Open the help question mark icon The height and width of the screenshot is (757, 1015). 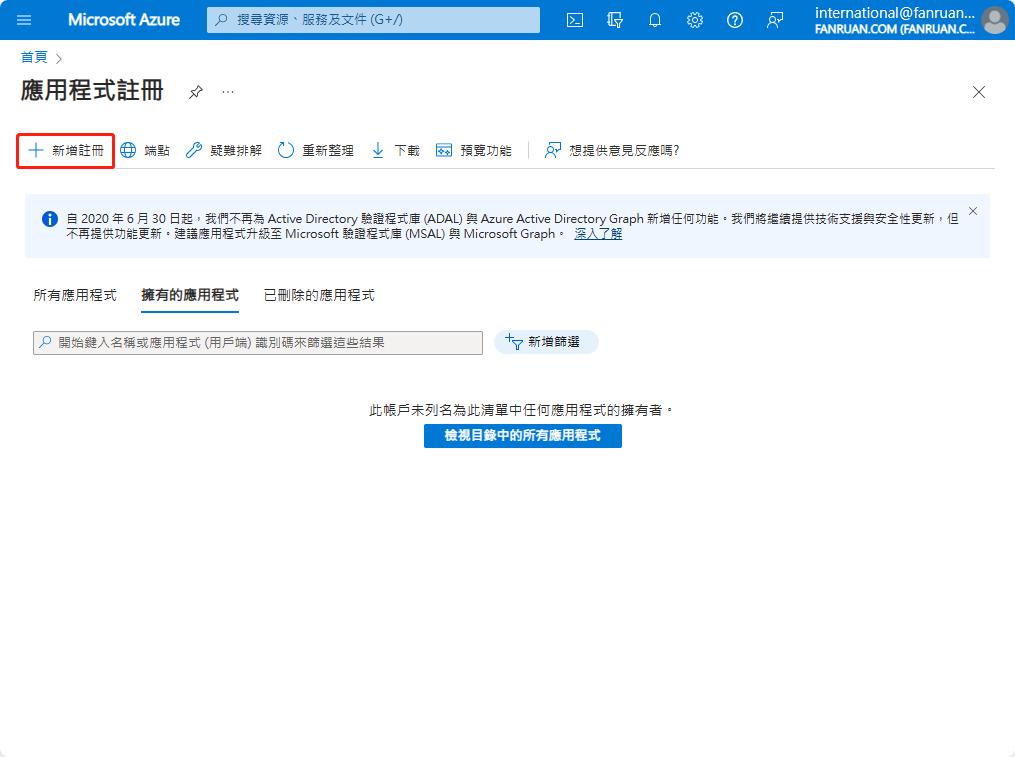(735, 20)
